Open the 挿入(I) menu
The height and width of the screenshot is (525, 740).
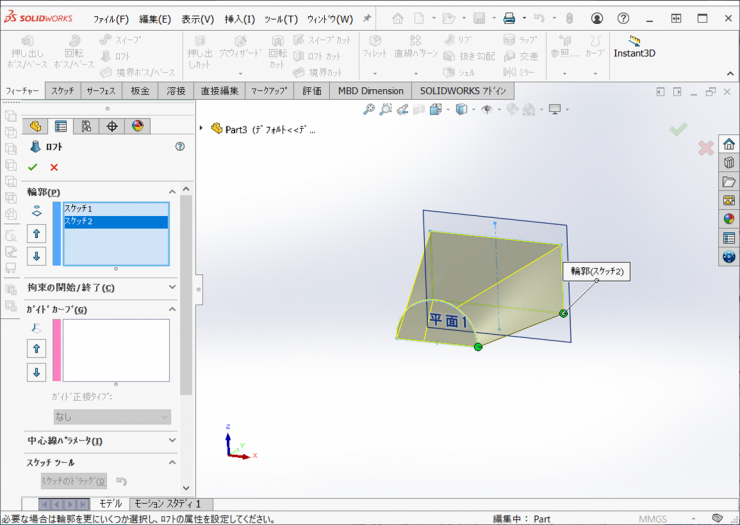coord(239,19)
